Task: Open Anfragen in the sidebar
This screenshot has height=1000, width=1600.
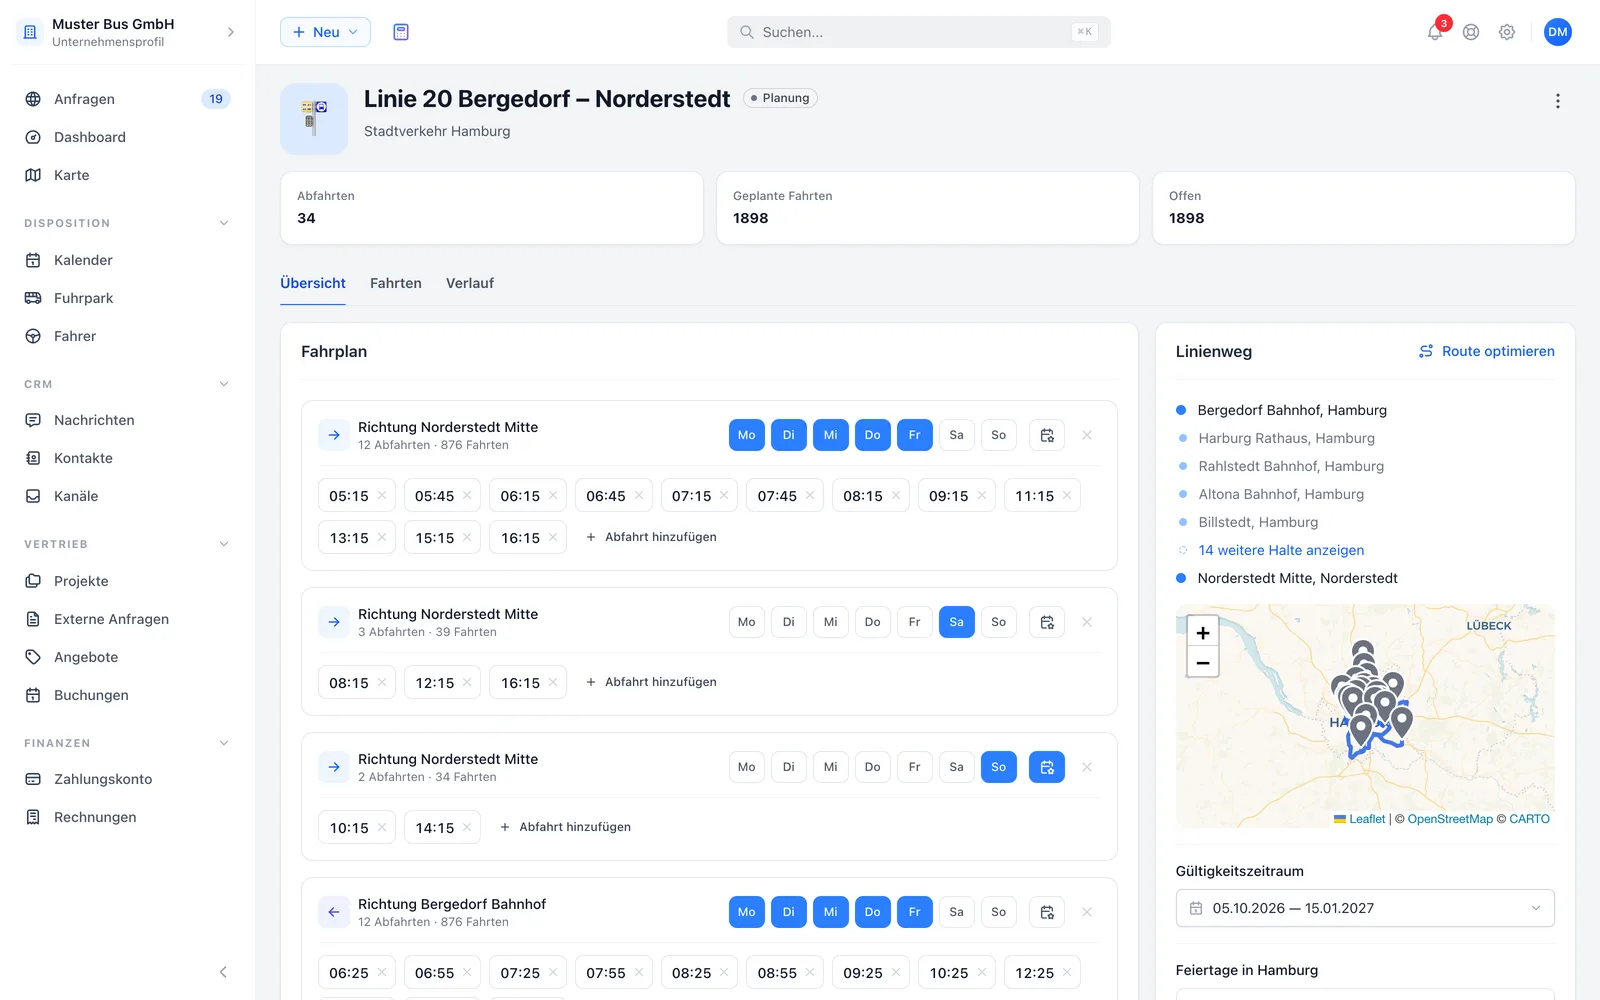Action: 128,99
